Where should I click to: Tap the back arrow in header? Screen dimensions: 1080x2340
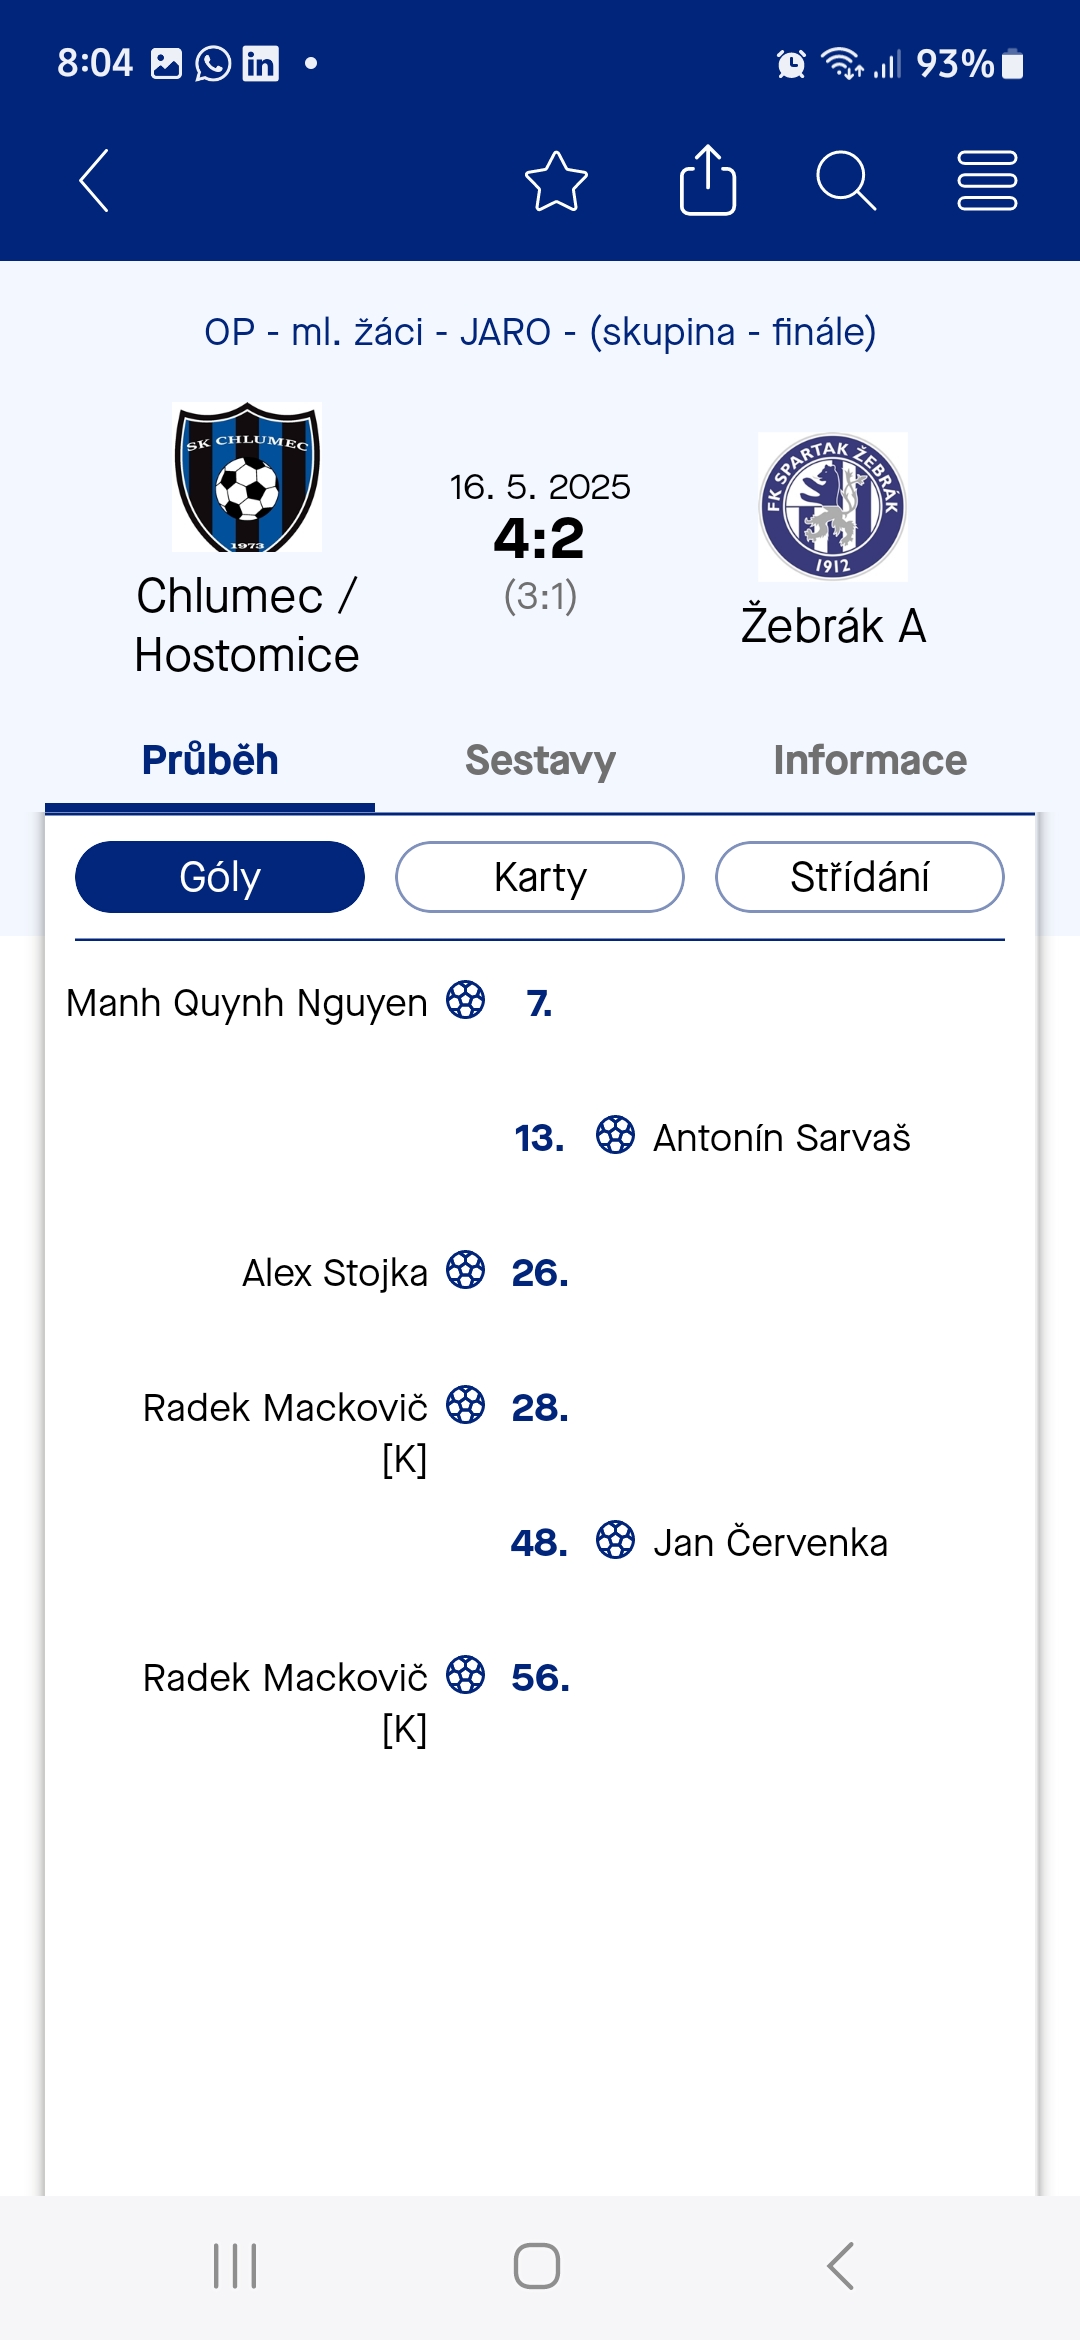point(94,181)
